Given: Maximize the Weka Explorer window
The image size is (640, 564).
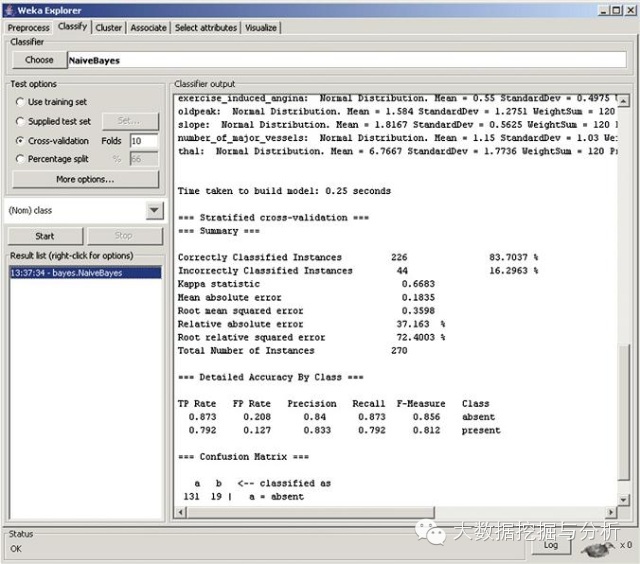Looking at the screenshot, I should (616, 10).
